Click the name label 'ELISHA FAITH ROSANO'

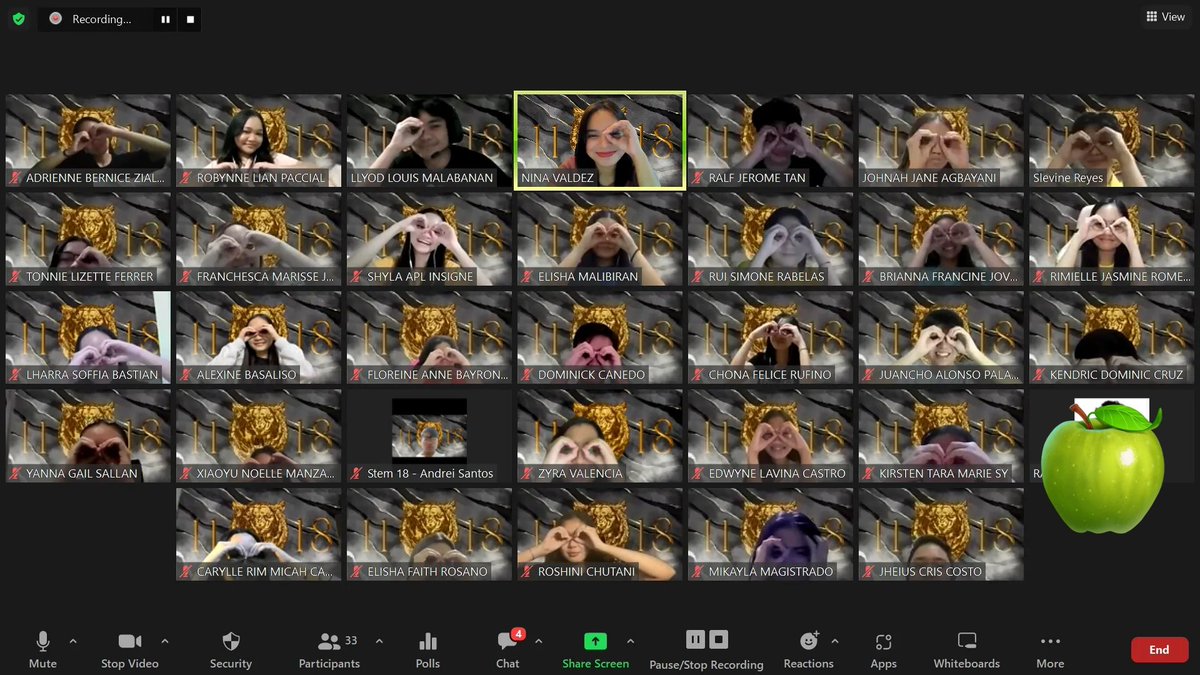pyautogui.click(x=427, y=572)
